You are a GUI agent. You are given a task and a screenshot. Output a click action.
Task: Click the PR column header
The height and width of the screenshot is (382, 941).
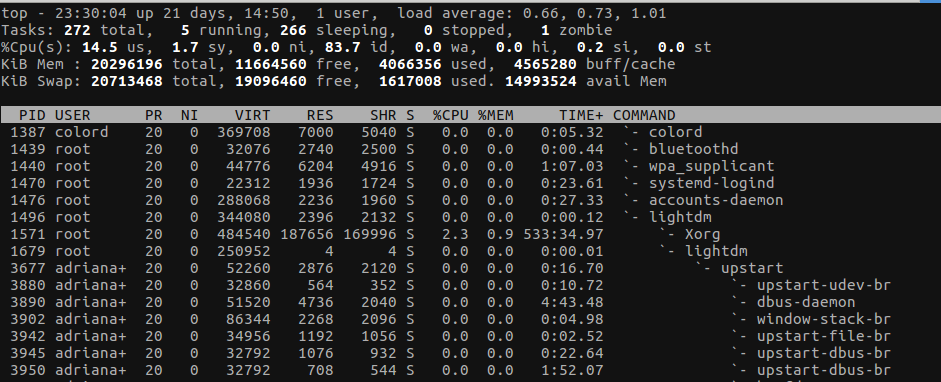154,115
